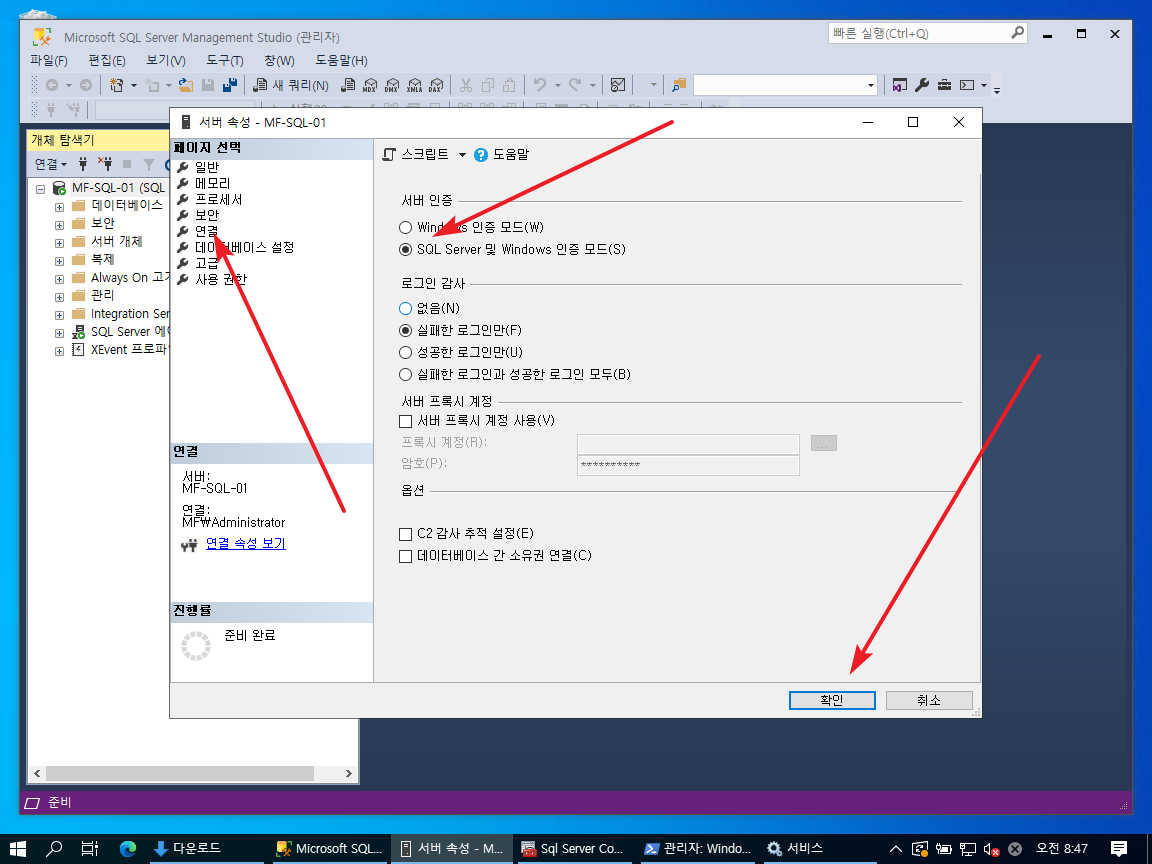The width and height of the screenshot is (1152, 864).
Task: Click the Quick Launch search magnifier icon
Action: click(1018, 33)
